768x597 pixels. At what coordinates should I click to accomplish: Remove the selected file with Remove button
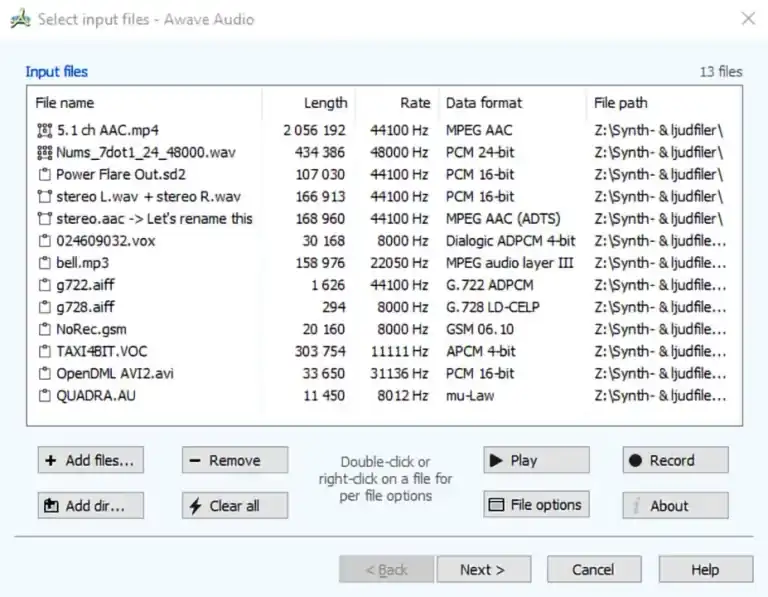coord(235,460)
